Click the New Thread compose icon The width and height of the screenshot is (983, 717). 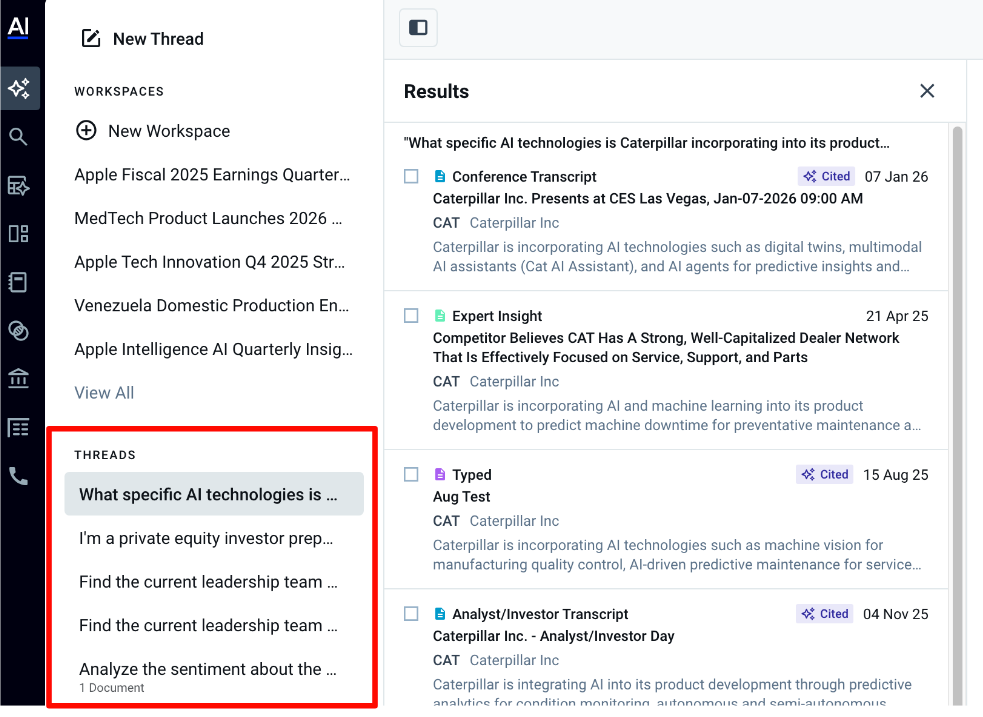click(91, 39)
